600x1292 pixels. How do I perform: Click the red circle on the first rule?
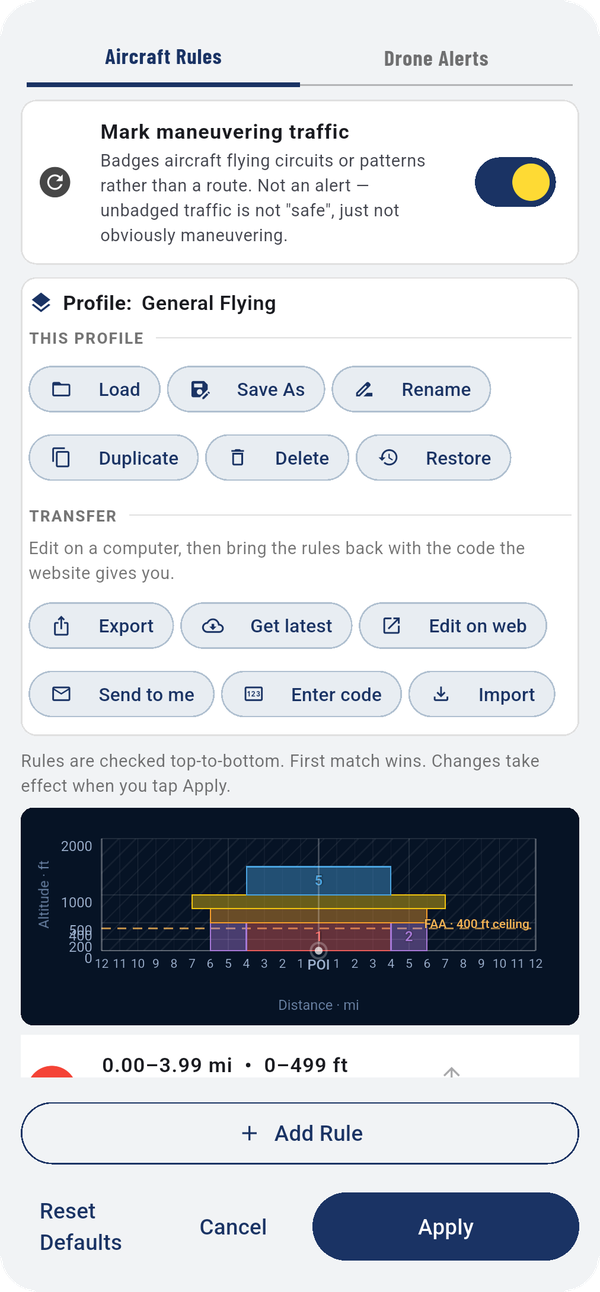(x=52, y=1072)
